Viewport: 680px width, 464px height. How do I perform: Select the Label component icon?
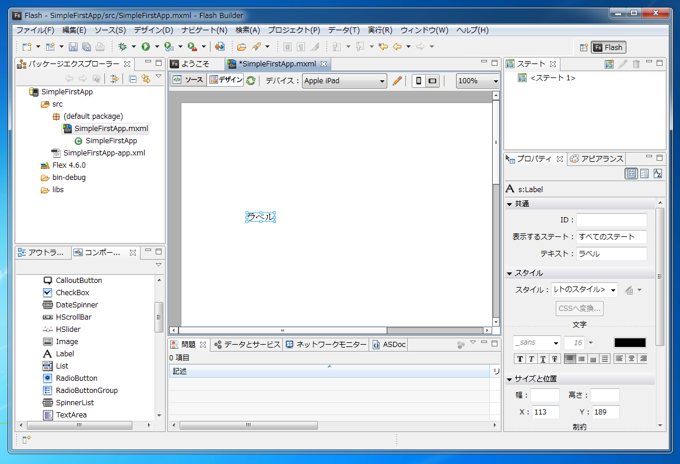[x=47, y=354]
